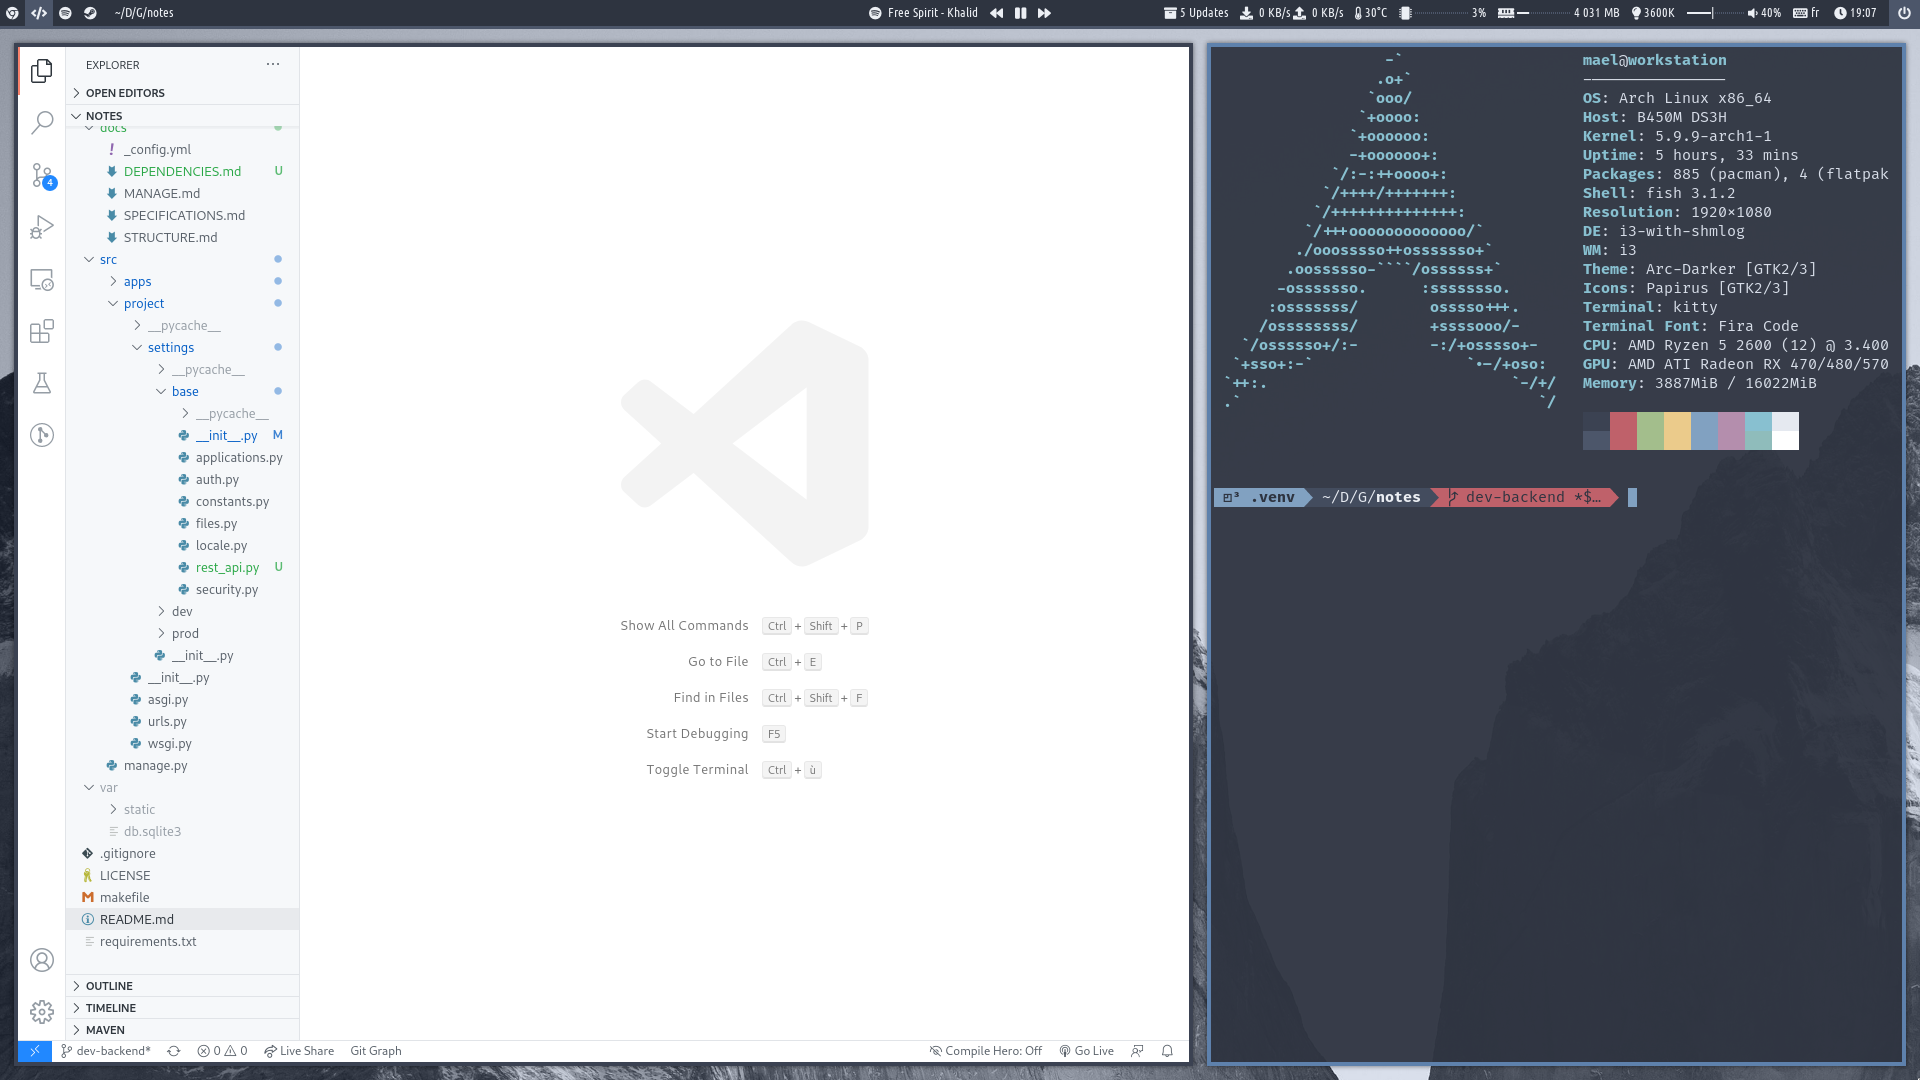
Task: Open Remote Explorer in activity bar
Action: [x=42, y=280]
